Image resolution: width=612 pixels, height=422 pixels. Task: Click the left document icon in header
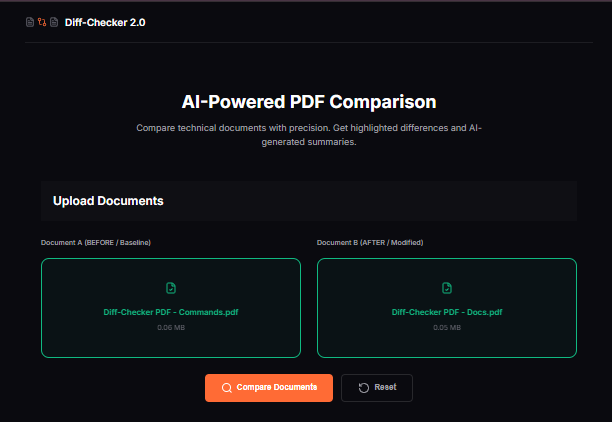[x=30, y=22]
